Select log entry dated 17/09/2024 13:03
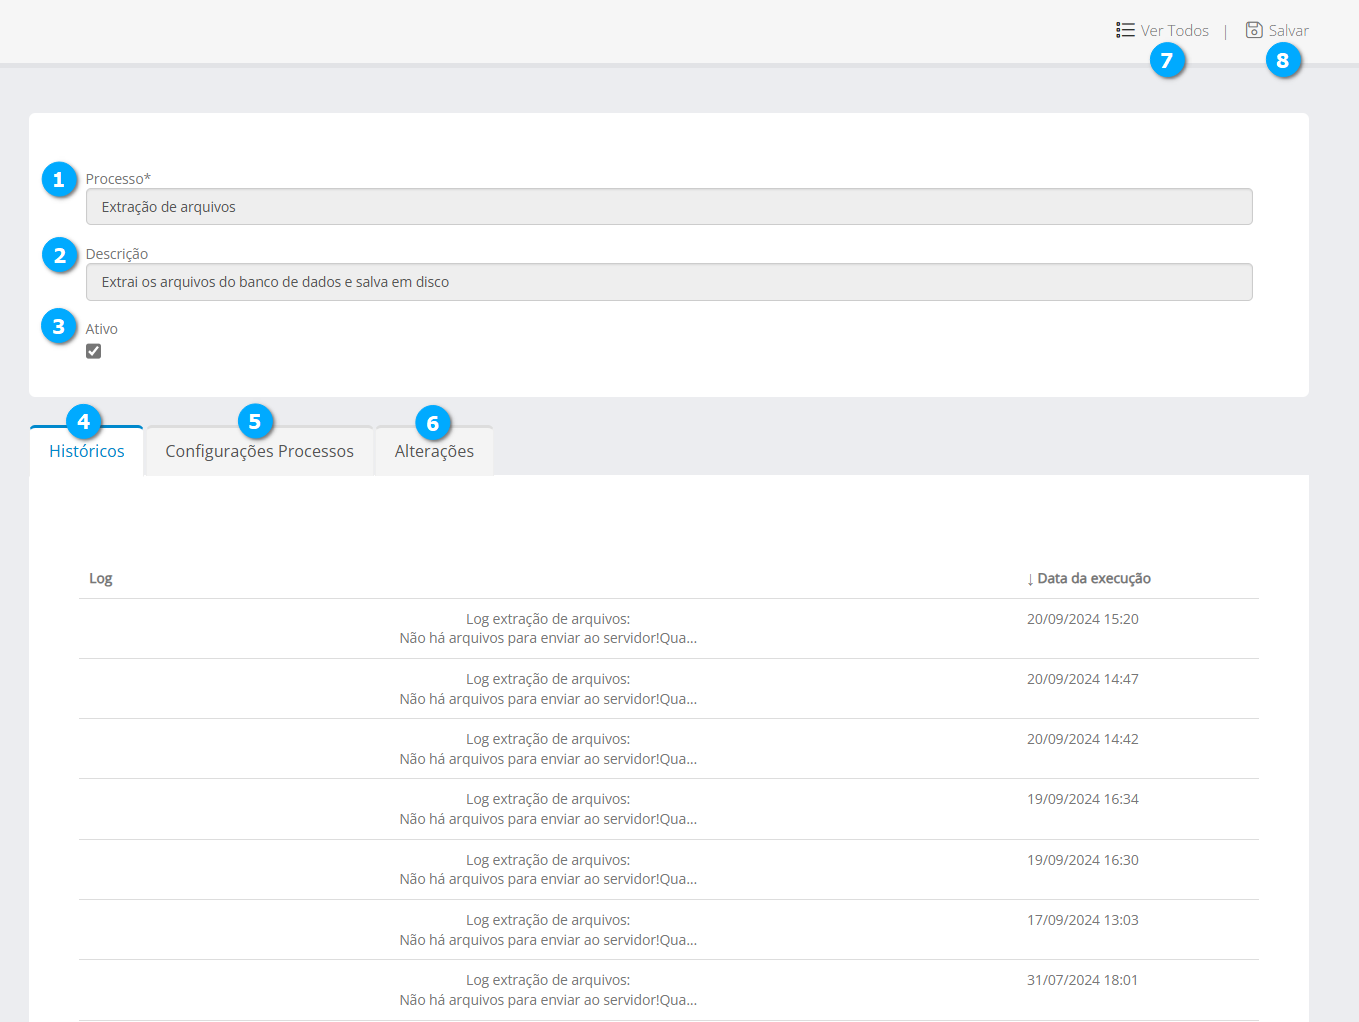The height and width of the screenshot is (1022, 1359). coord(548,930)
